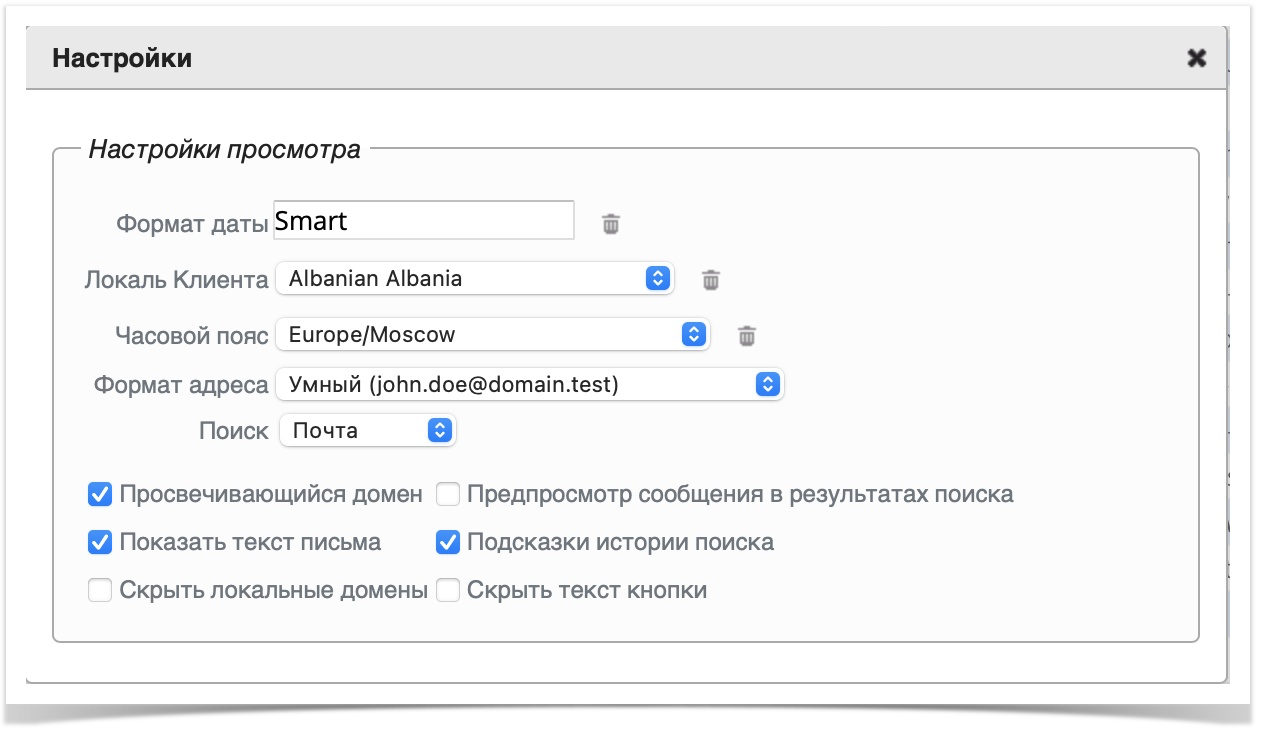
Task: Enable Предпросмотр сообщения в результатах поиска
Action: point(446,493)
